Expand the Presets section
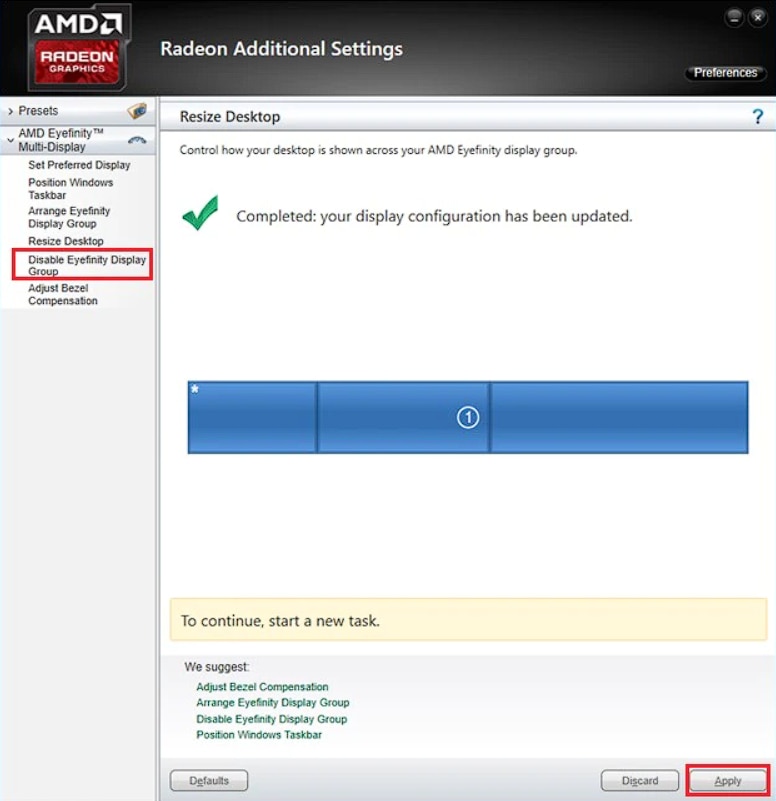This screenshot has width=776, height=801. tap(10, 111)
